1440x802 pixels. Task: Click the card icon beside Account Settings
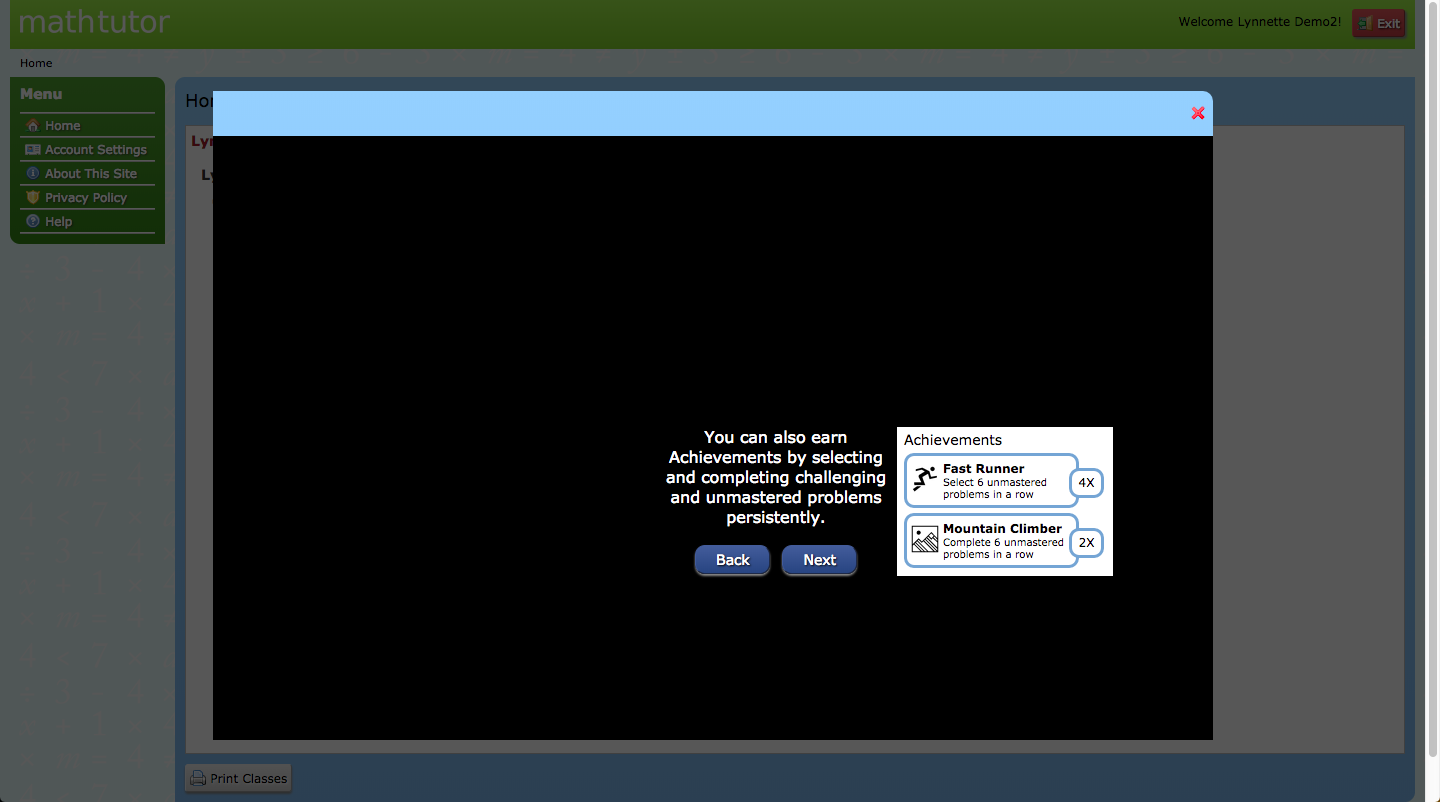click(33, 149)
